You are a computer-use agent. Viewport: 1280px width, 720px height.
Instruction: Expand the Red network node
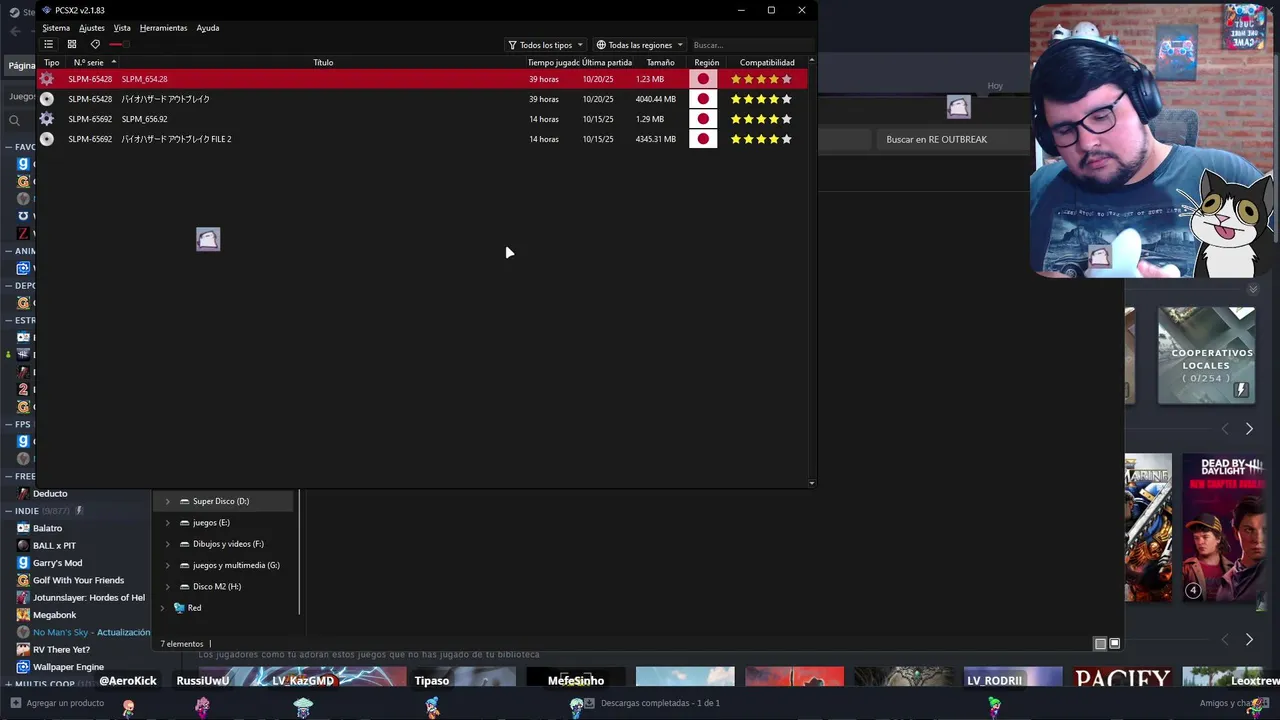[162, 608]
